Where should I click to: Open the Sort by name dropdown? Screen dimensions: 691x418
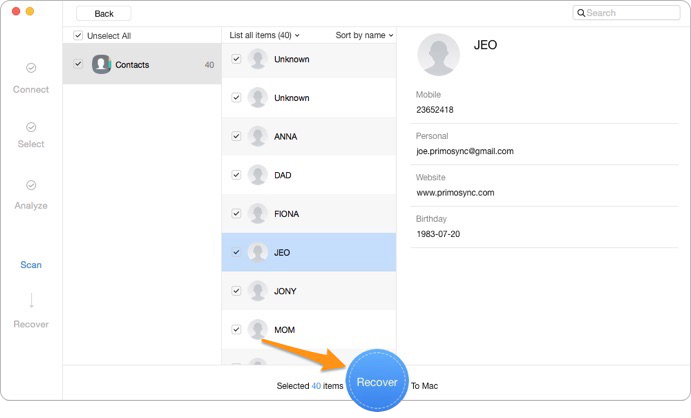[364, 35]
